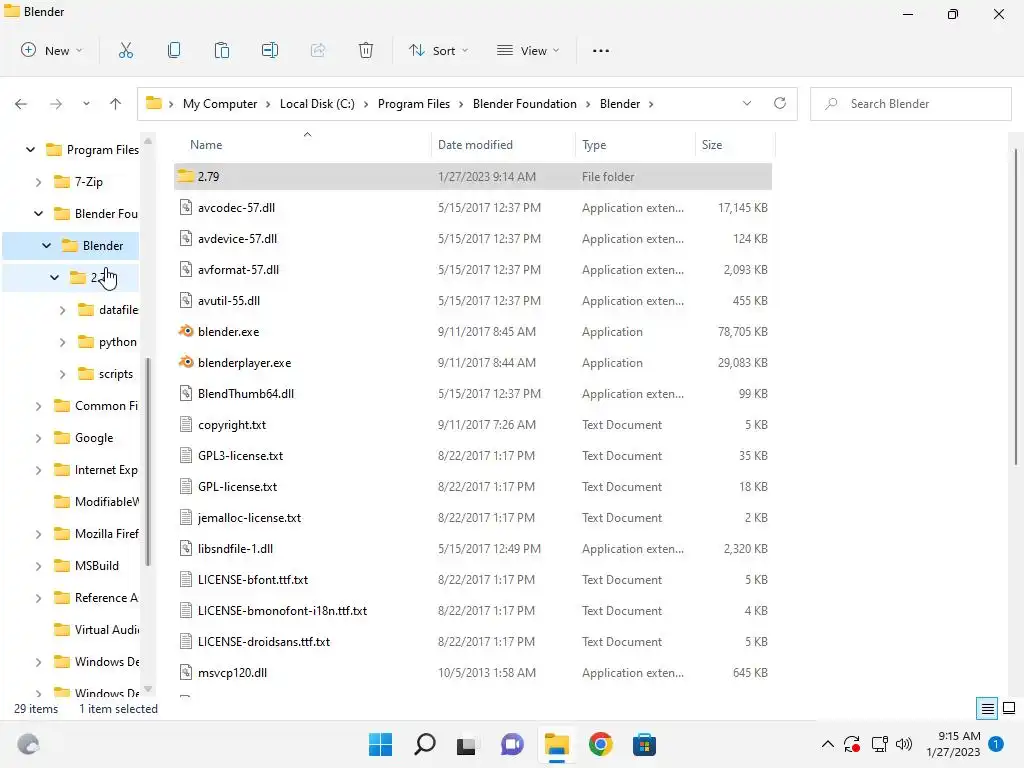Open the clock and date notification area
This screenshot has height=768, width=1024.
953,744
